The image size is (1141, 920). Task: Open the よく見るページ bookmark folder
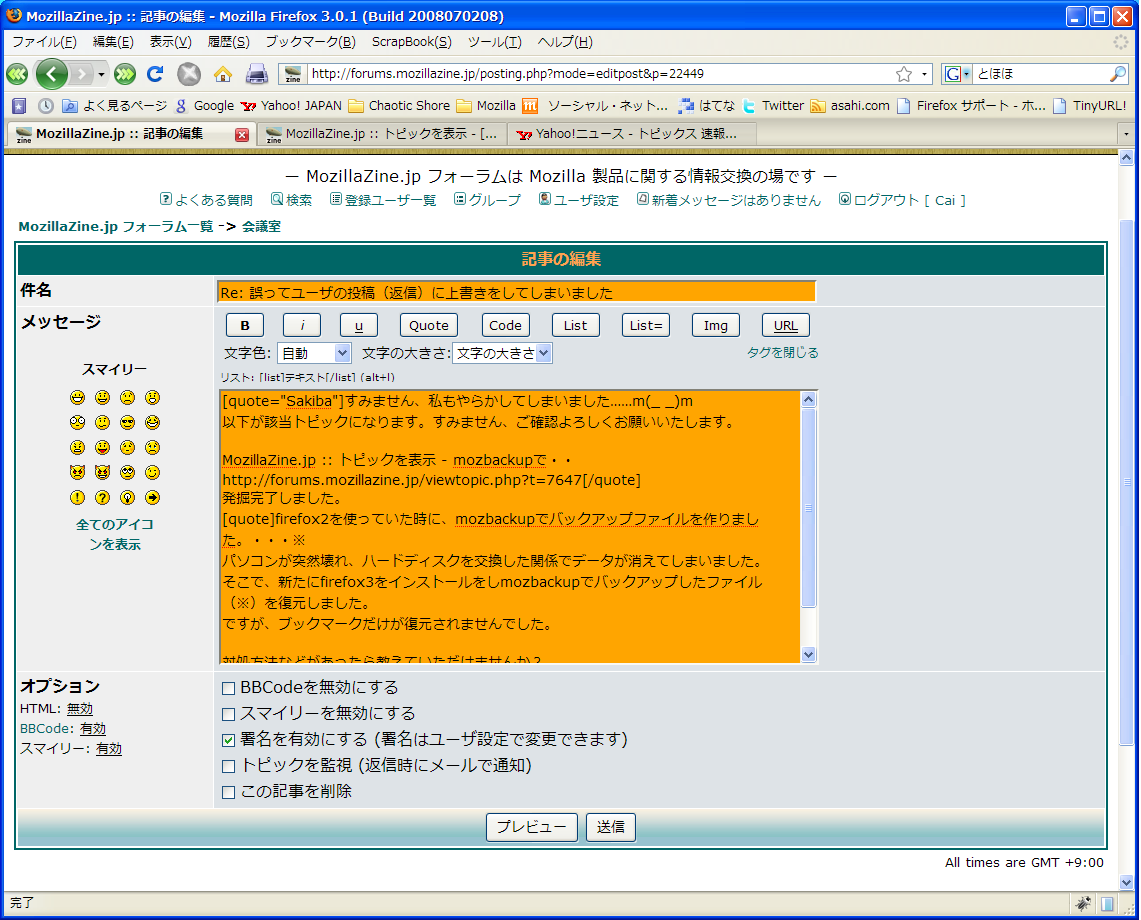click(115, 106)
